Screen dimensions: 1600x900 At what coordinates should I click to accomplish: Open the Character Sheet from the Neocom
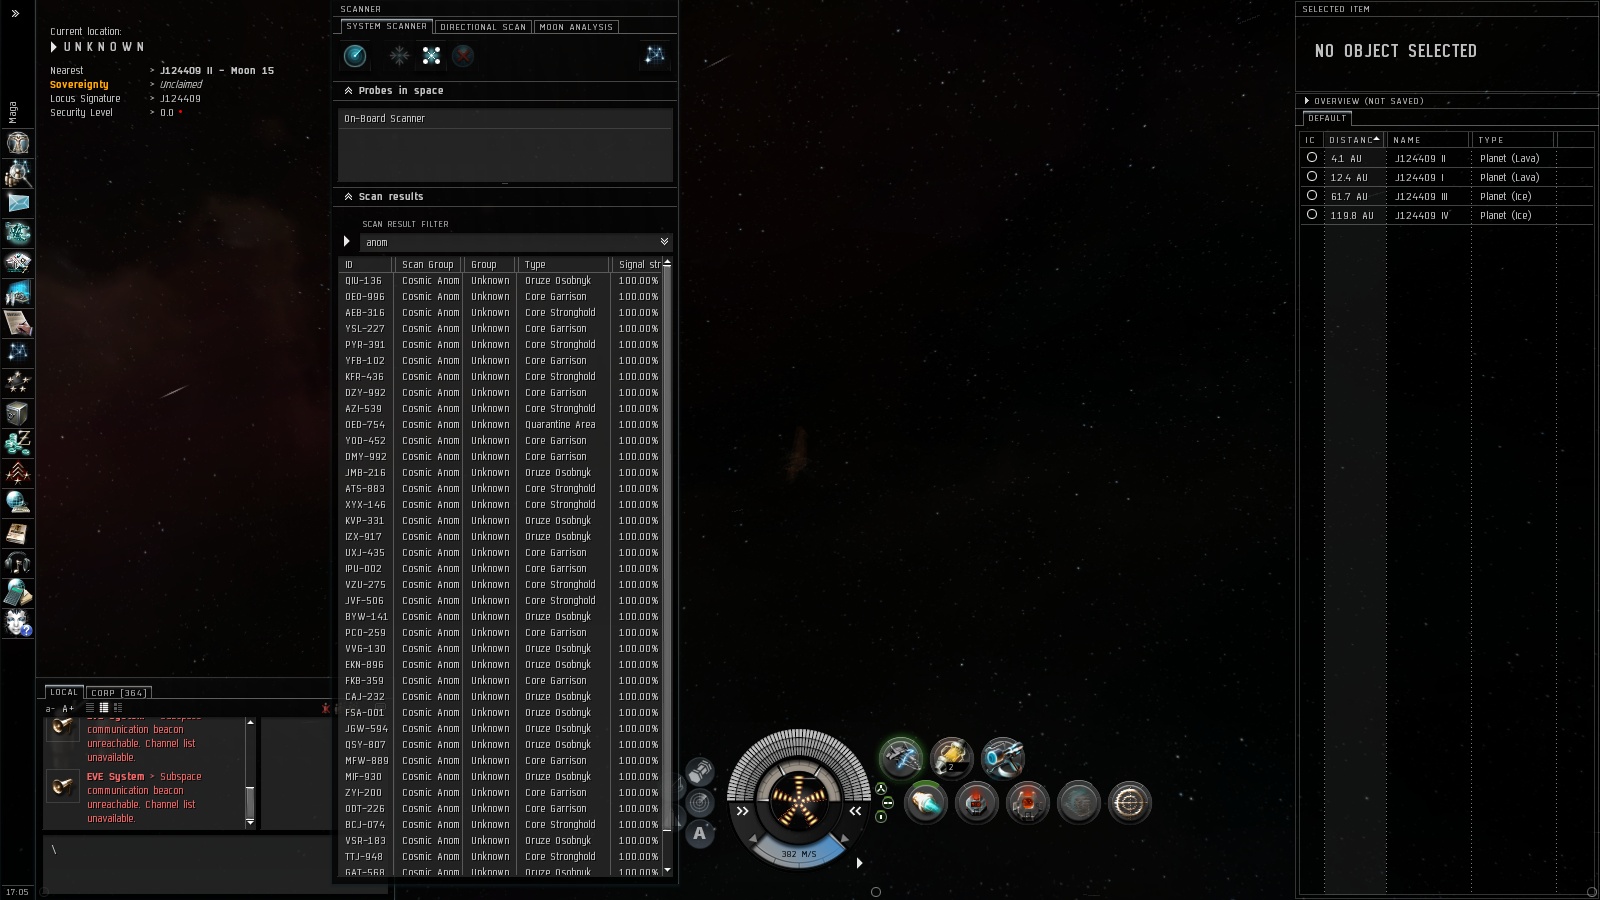click(18, 143)
